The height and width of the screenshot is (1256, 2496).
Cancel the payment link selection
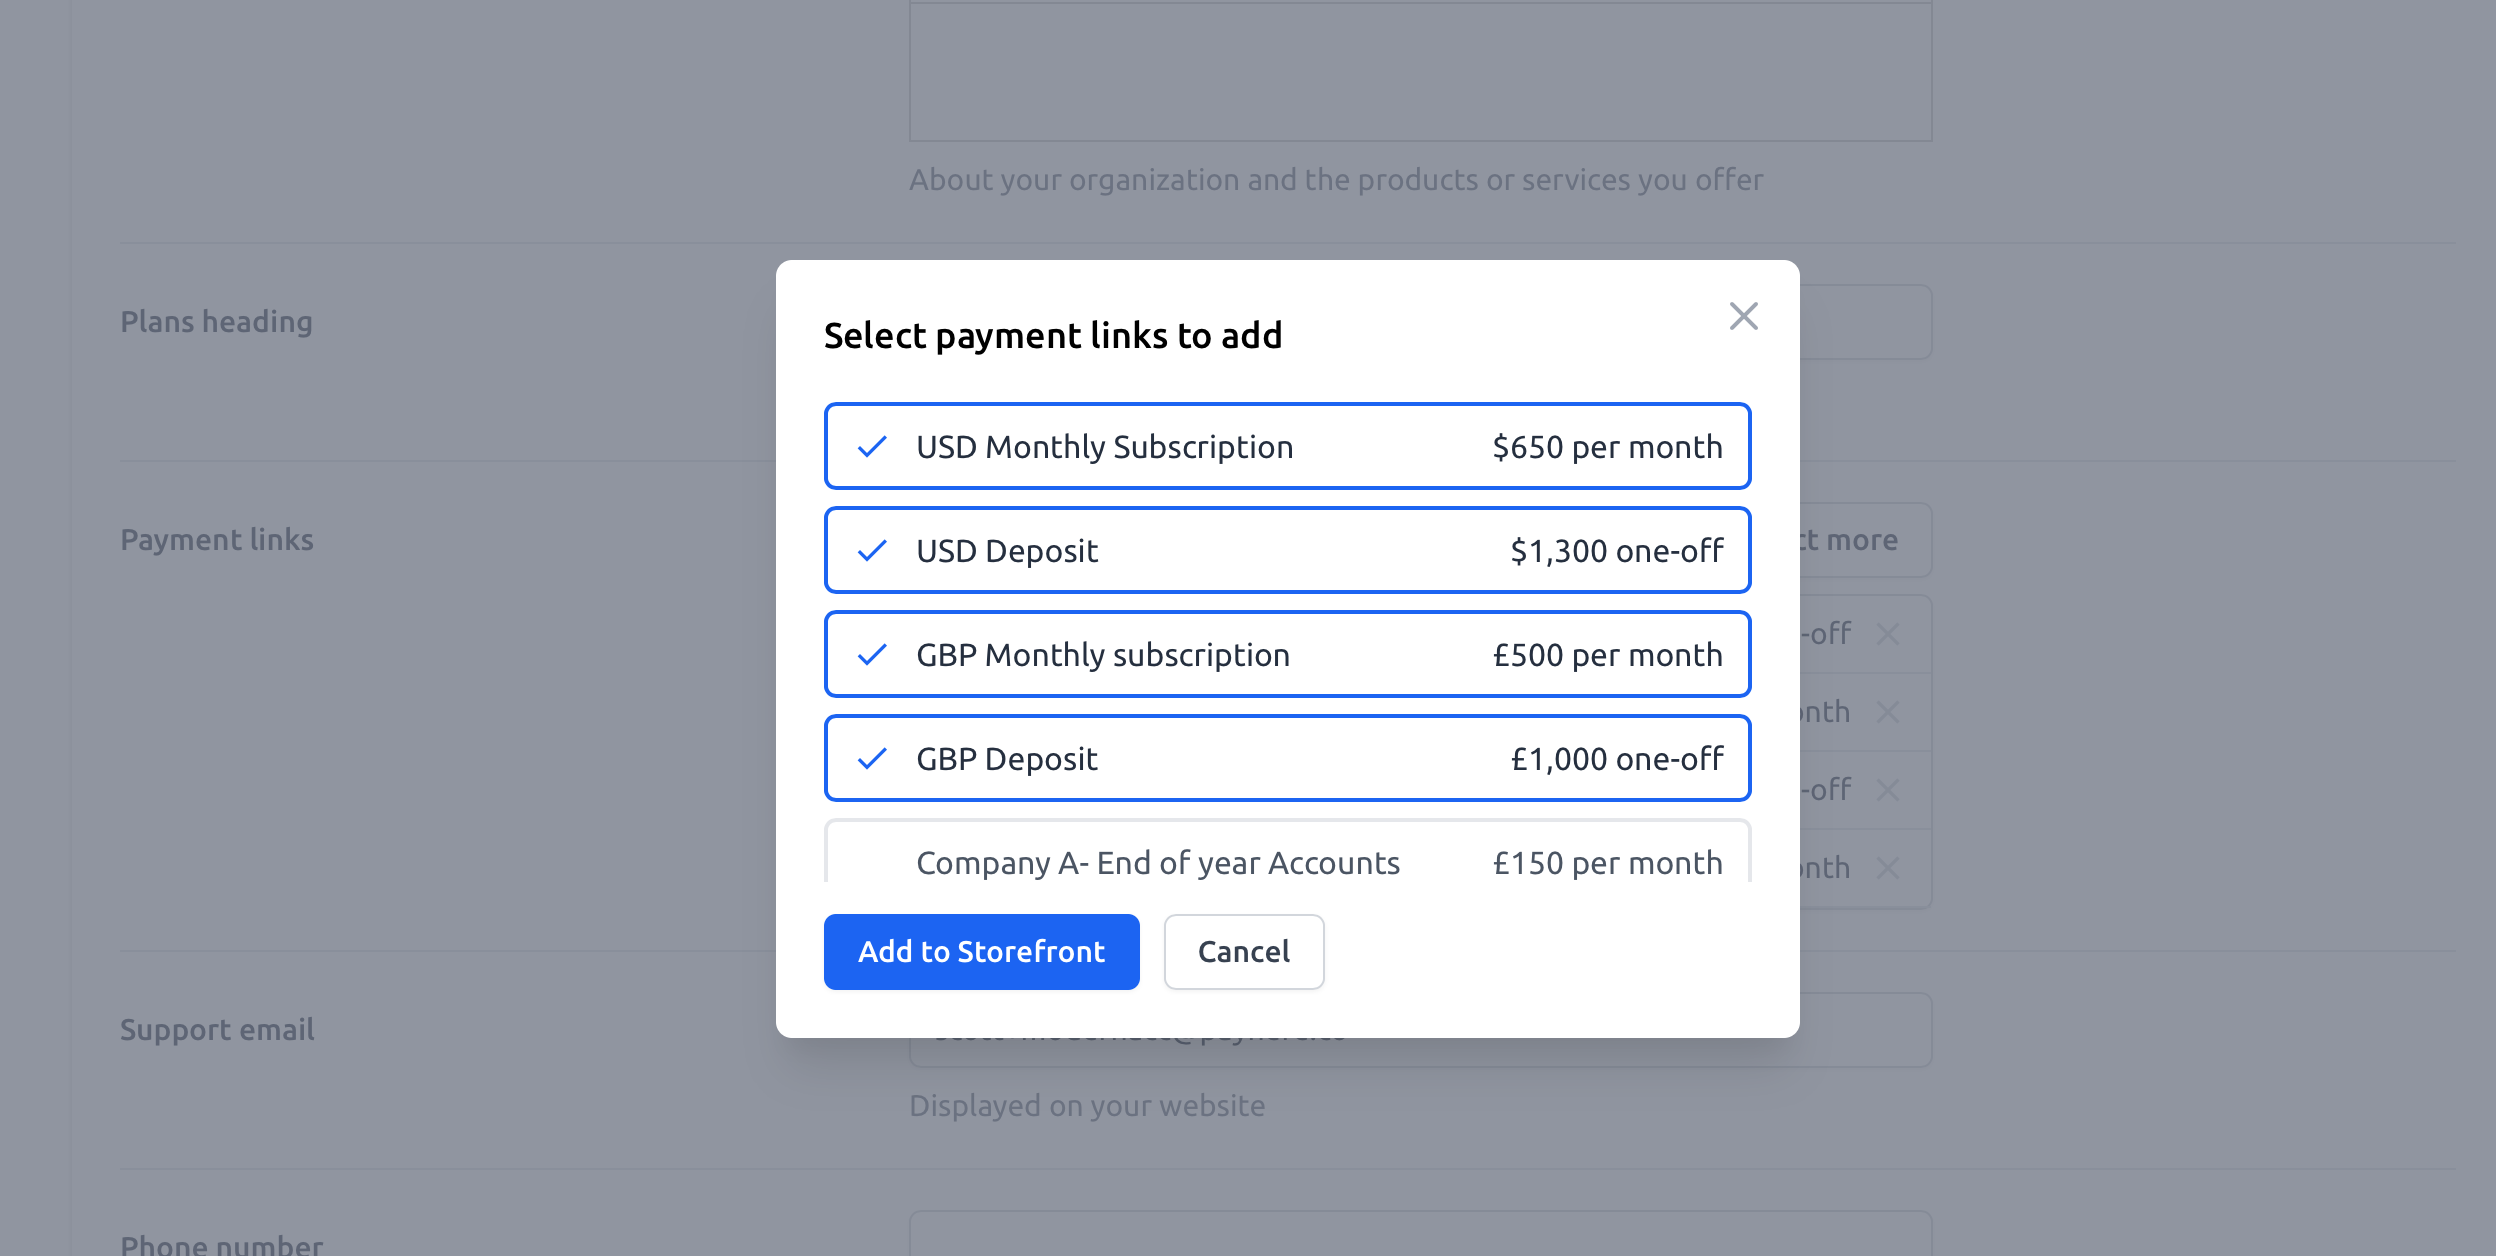[x=1243, y=952]
